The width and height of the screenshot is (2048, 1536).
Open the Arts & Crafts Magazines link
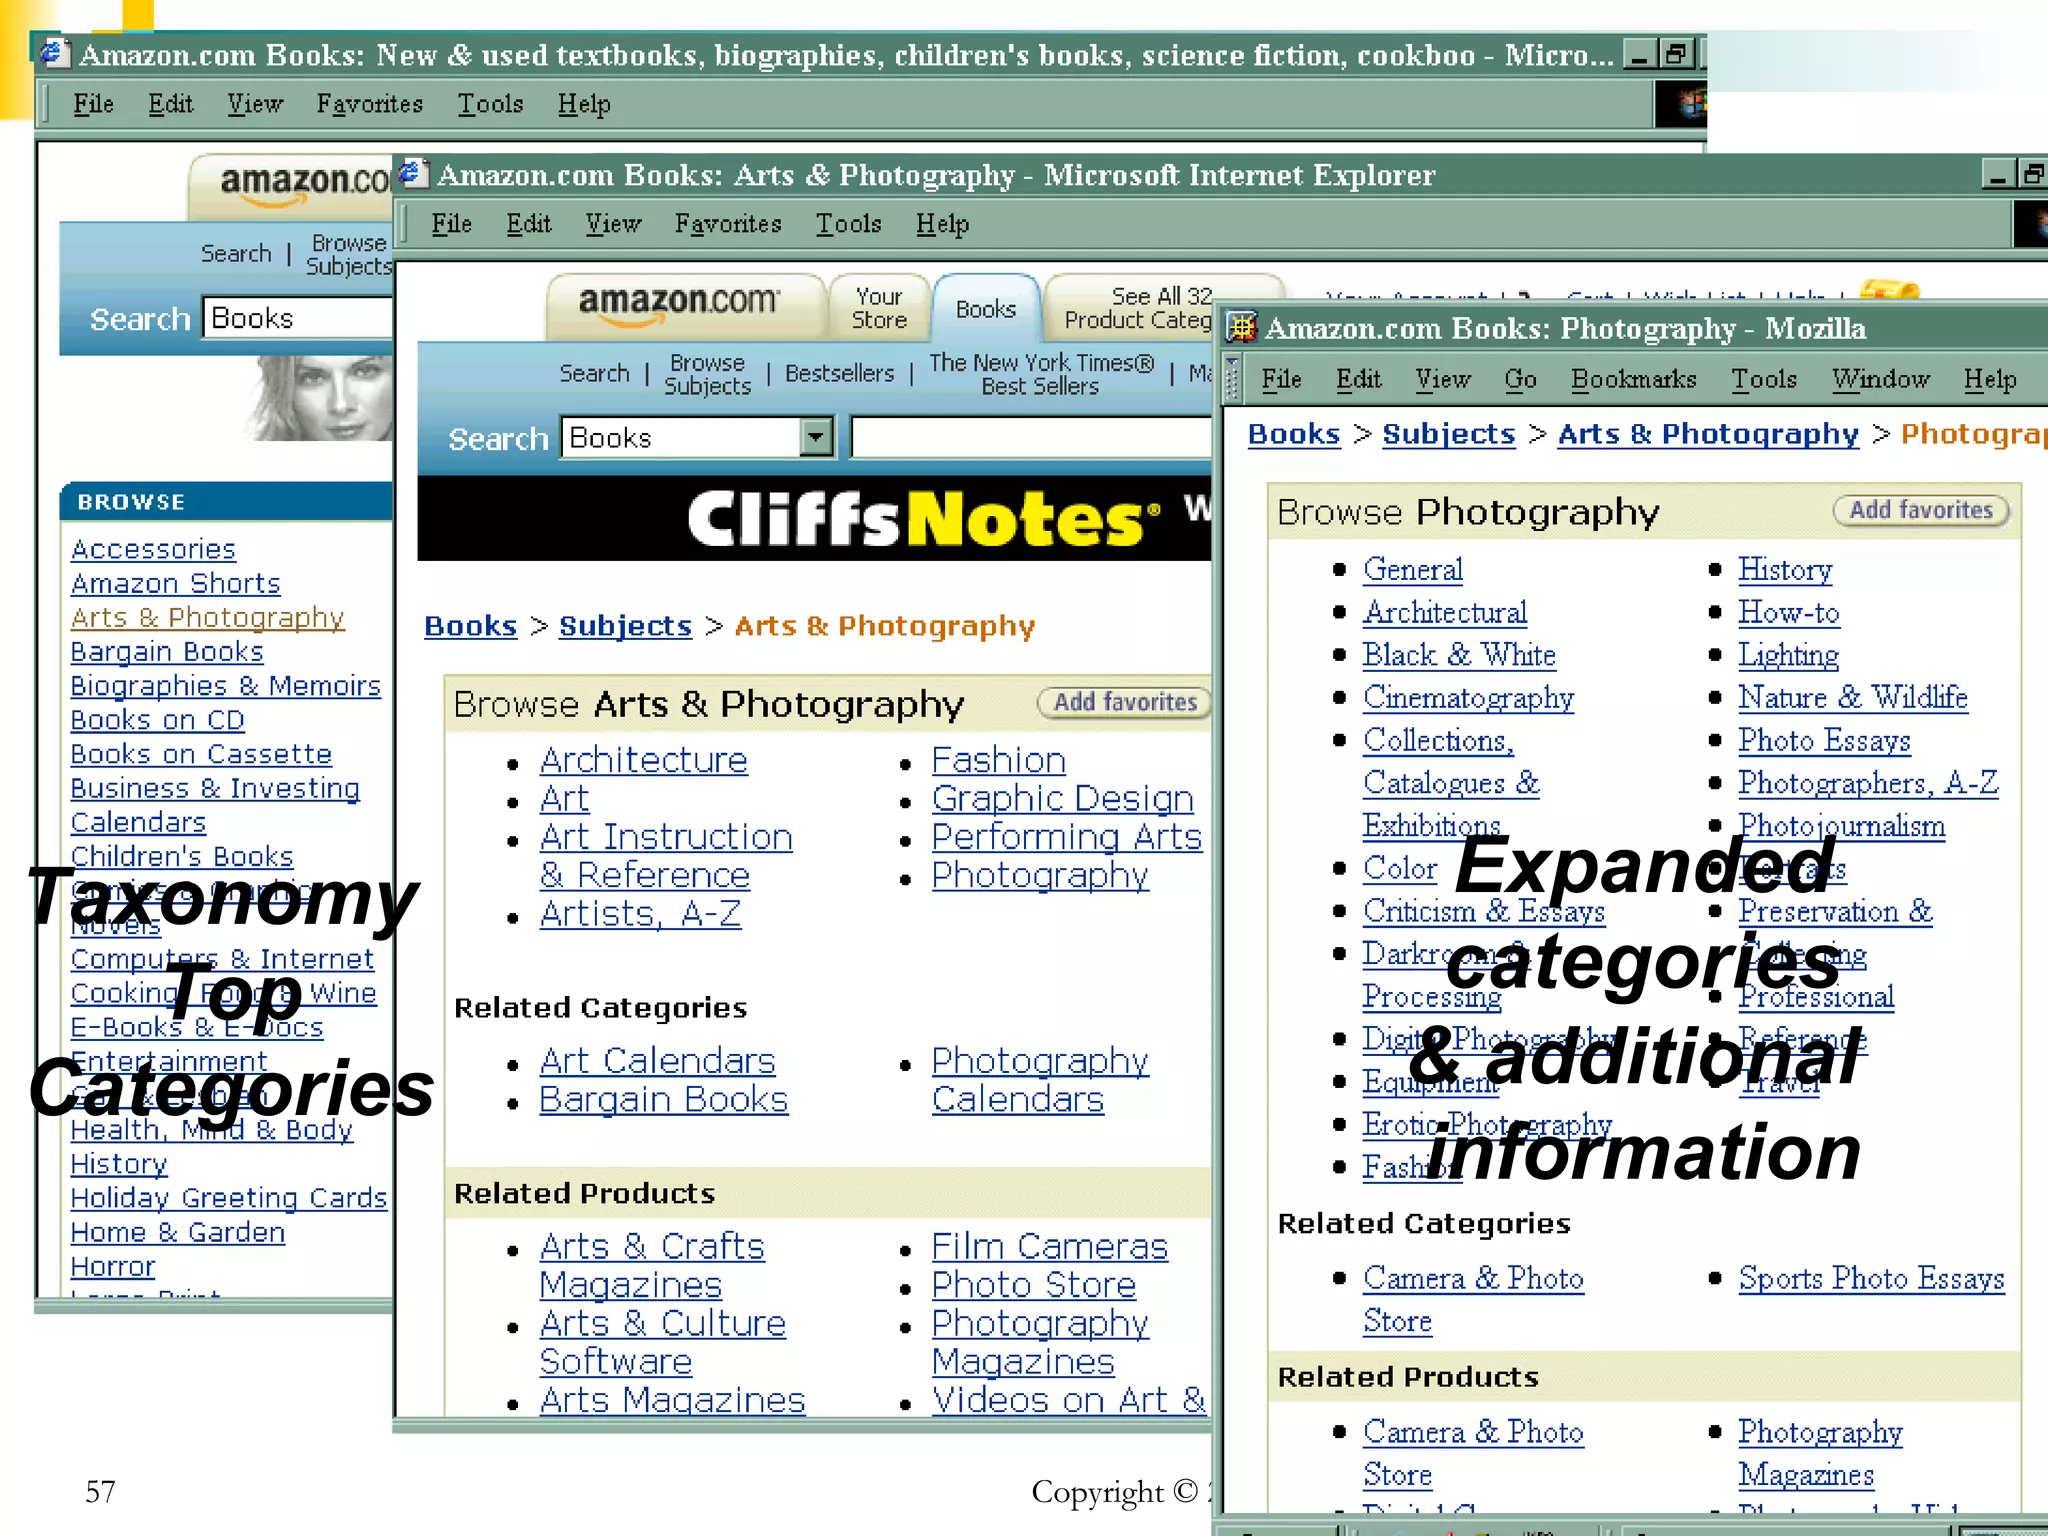[651, 1265]
